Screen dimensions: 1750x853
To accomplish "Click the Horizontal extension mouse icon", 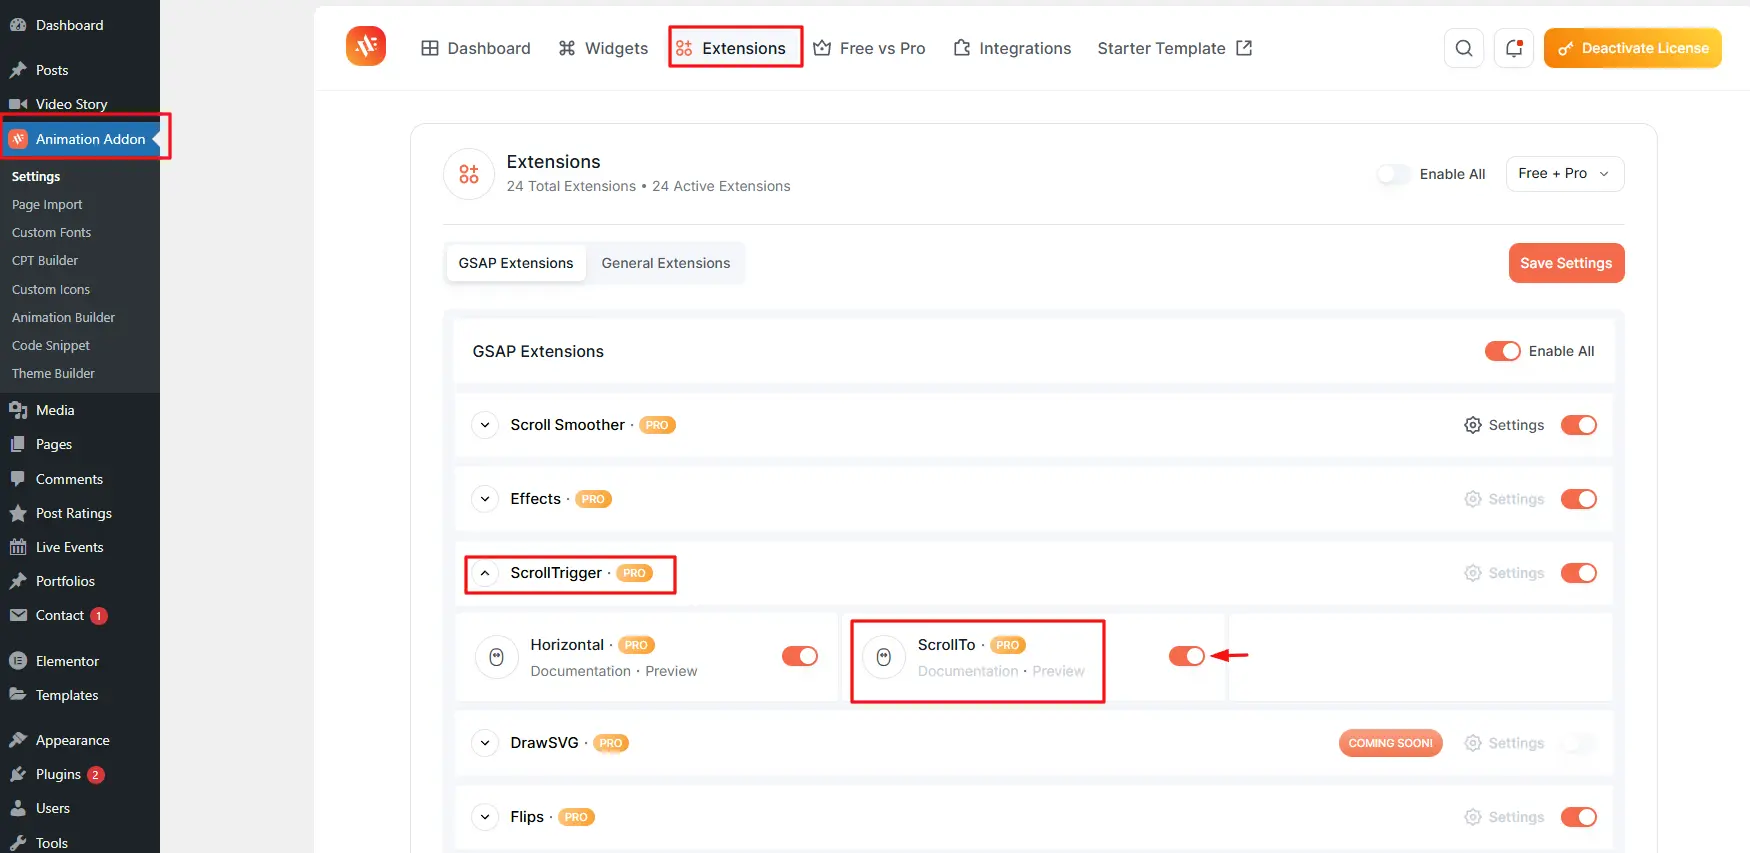I will (x=496, y=657).
